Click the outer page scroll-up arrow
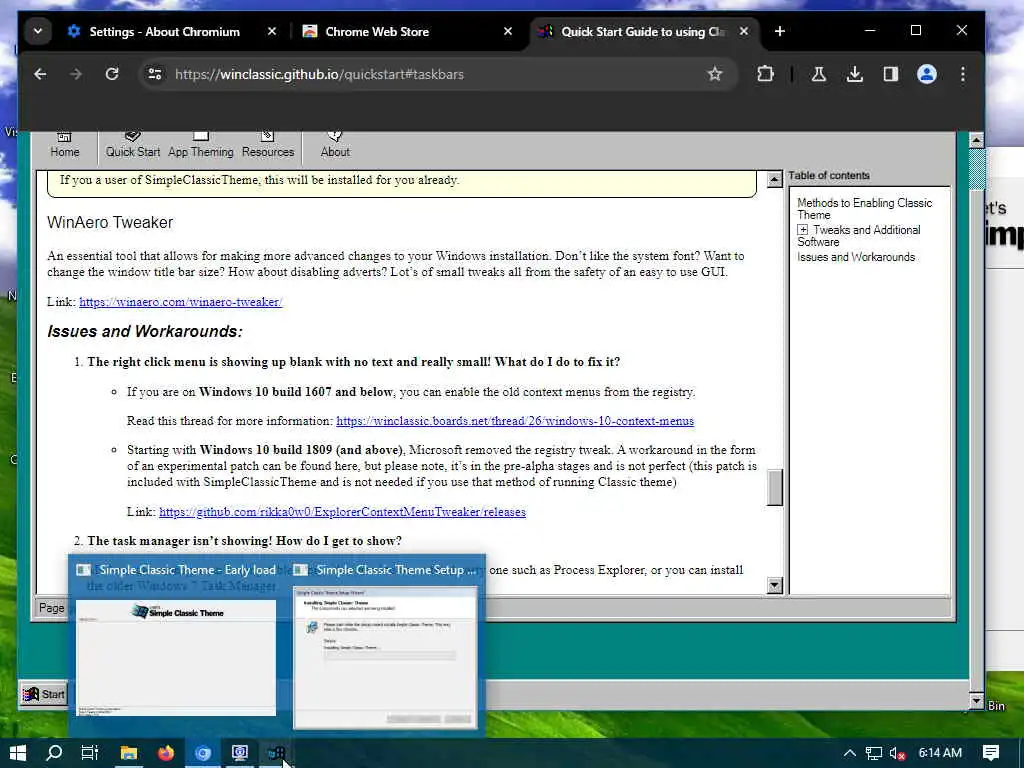Screen dimensions: 1024x768 click(x=976, y=140)
